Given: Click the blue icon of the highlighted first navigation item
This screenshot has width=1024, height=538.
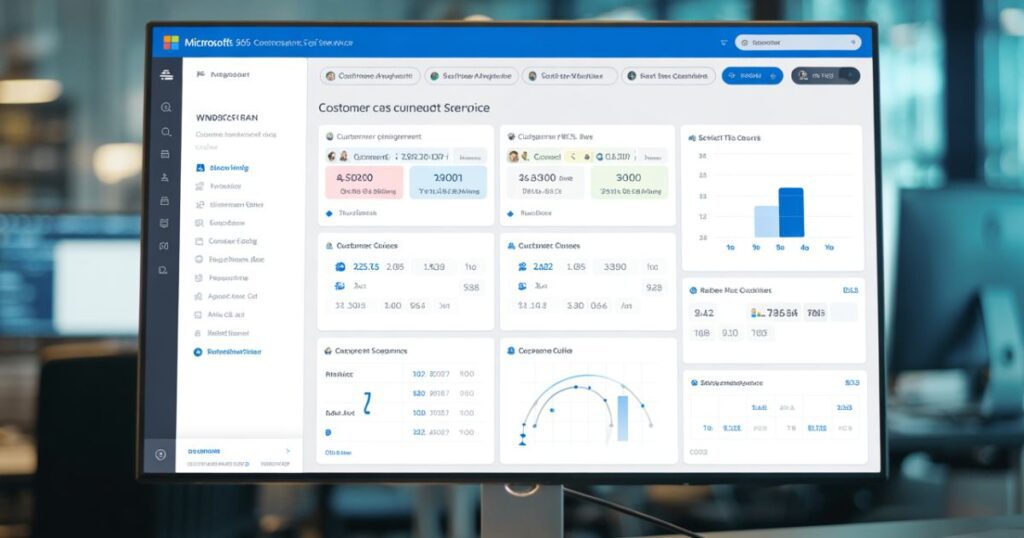Looking at the screenshot, I should (200, 168).
